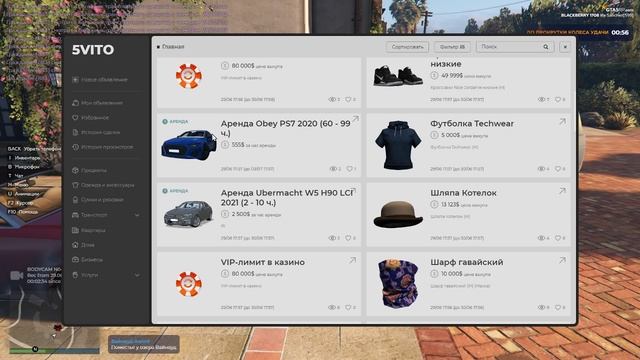Click the blue Obey PS7 car thumbnail

tap(189, 145)
